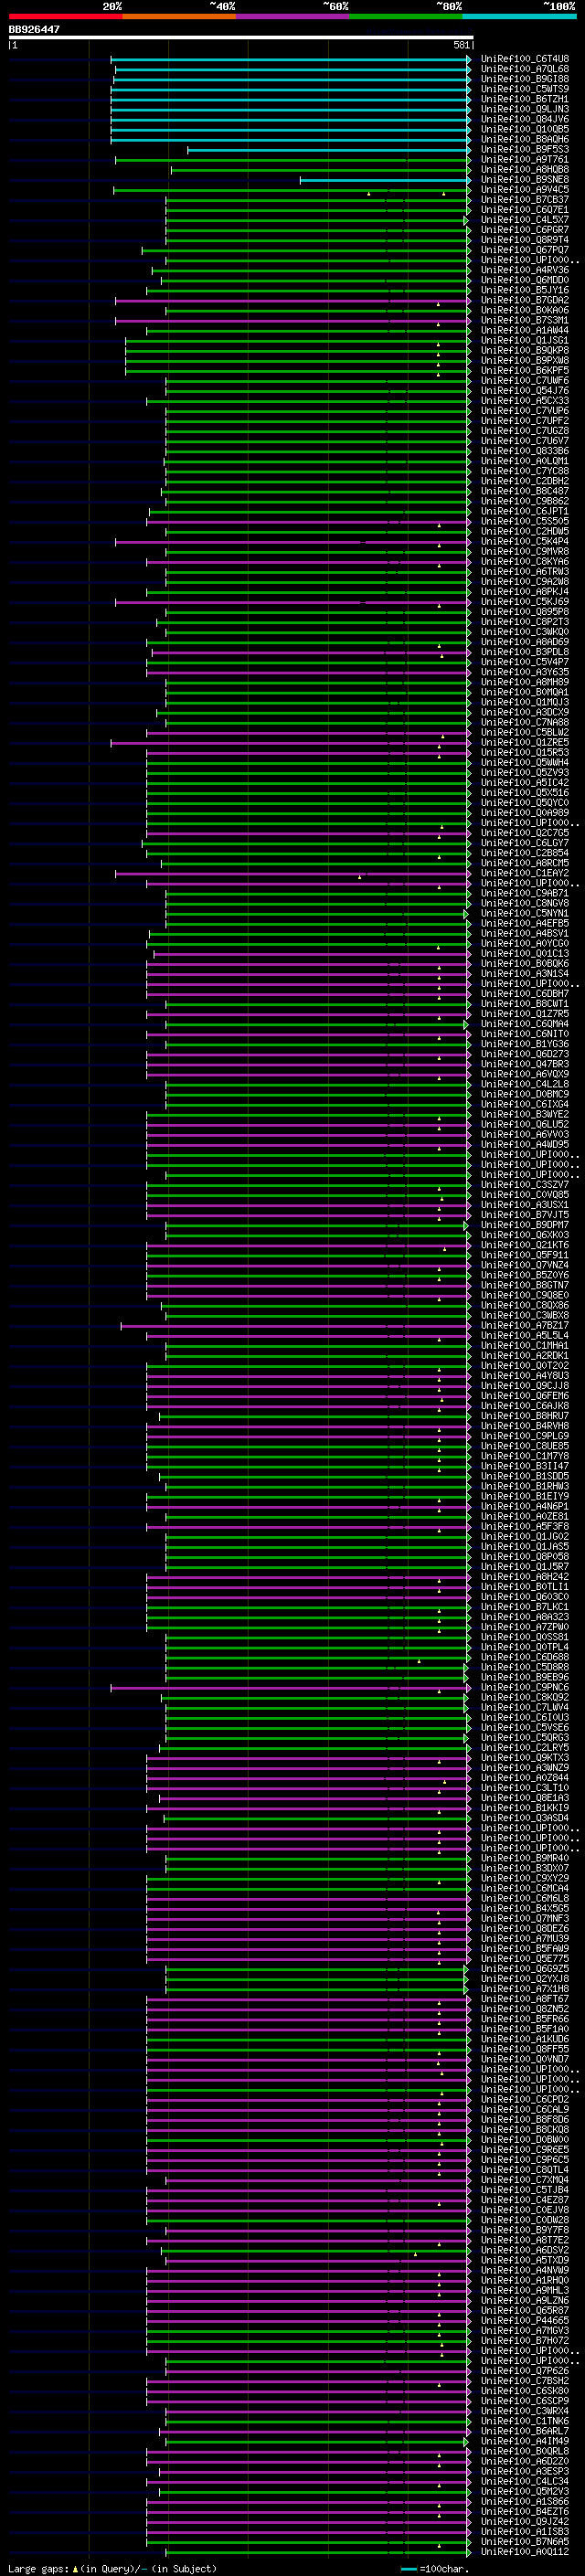The width and height of the screenshot is (585, 2576).
Task: Select the UniRef100_B0KA06 label
Action: (x=525, y=310)
